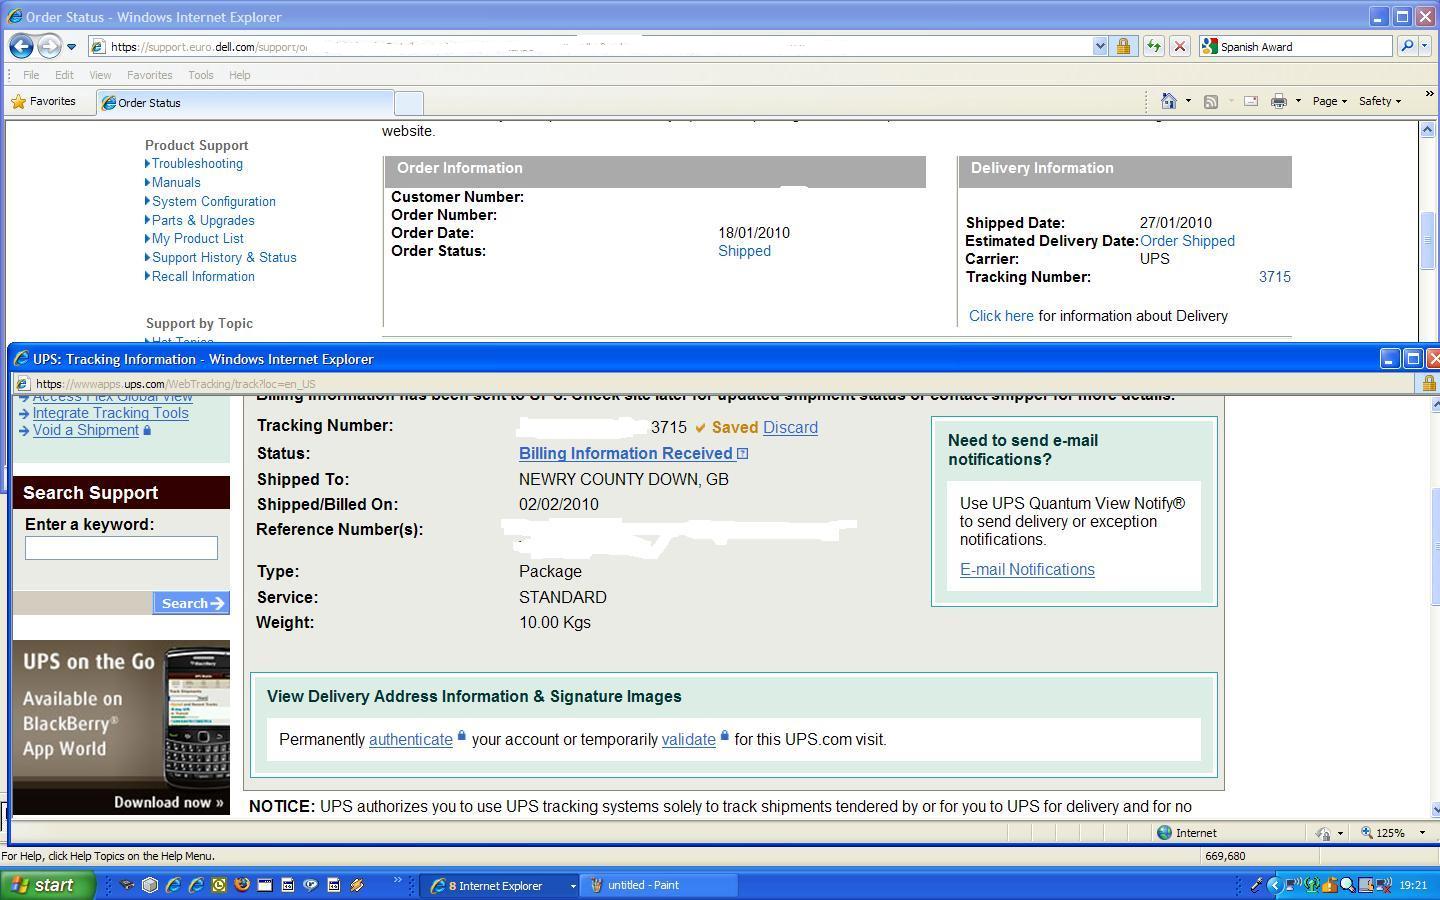Viewport: 1440px width, 900px height.
Task: Click the security lock icon in address bar
Action: tap(1123, 46)
